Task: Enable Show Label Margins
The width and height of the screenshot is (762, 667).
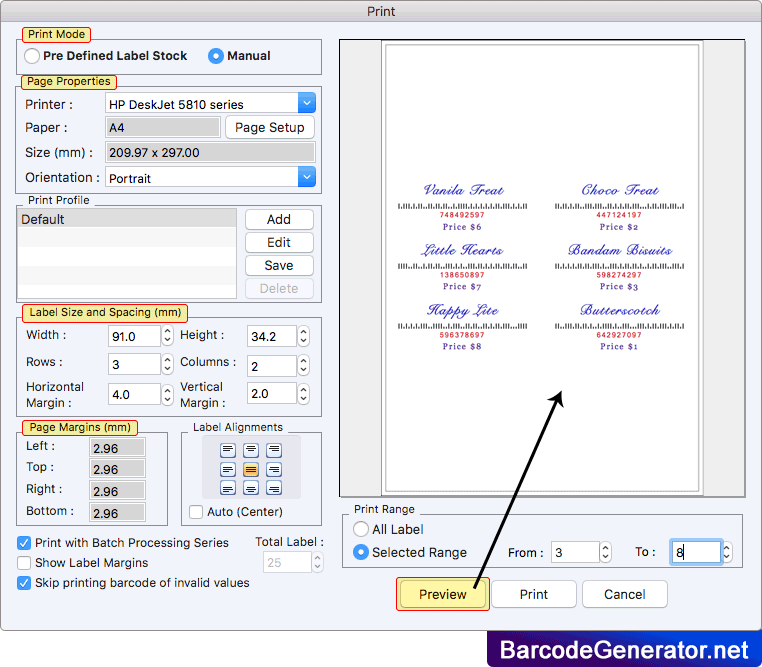Action: [x=24, y=563]
